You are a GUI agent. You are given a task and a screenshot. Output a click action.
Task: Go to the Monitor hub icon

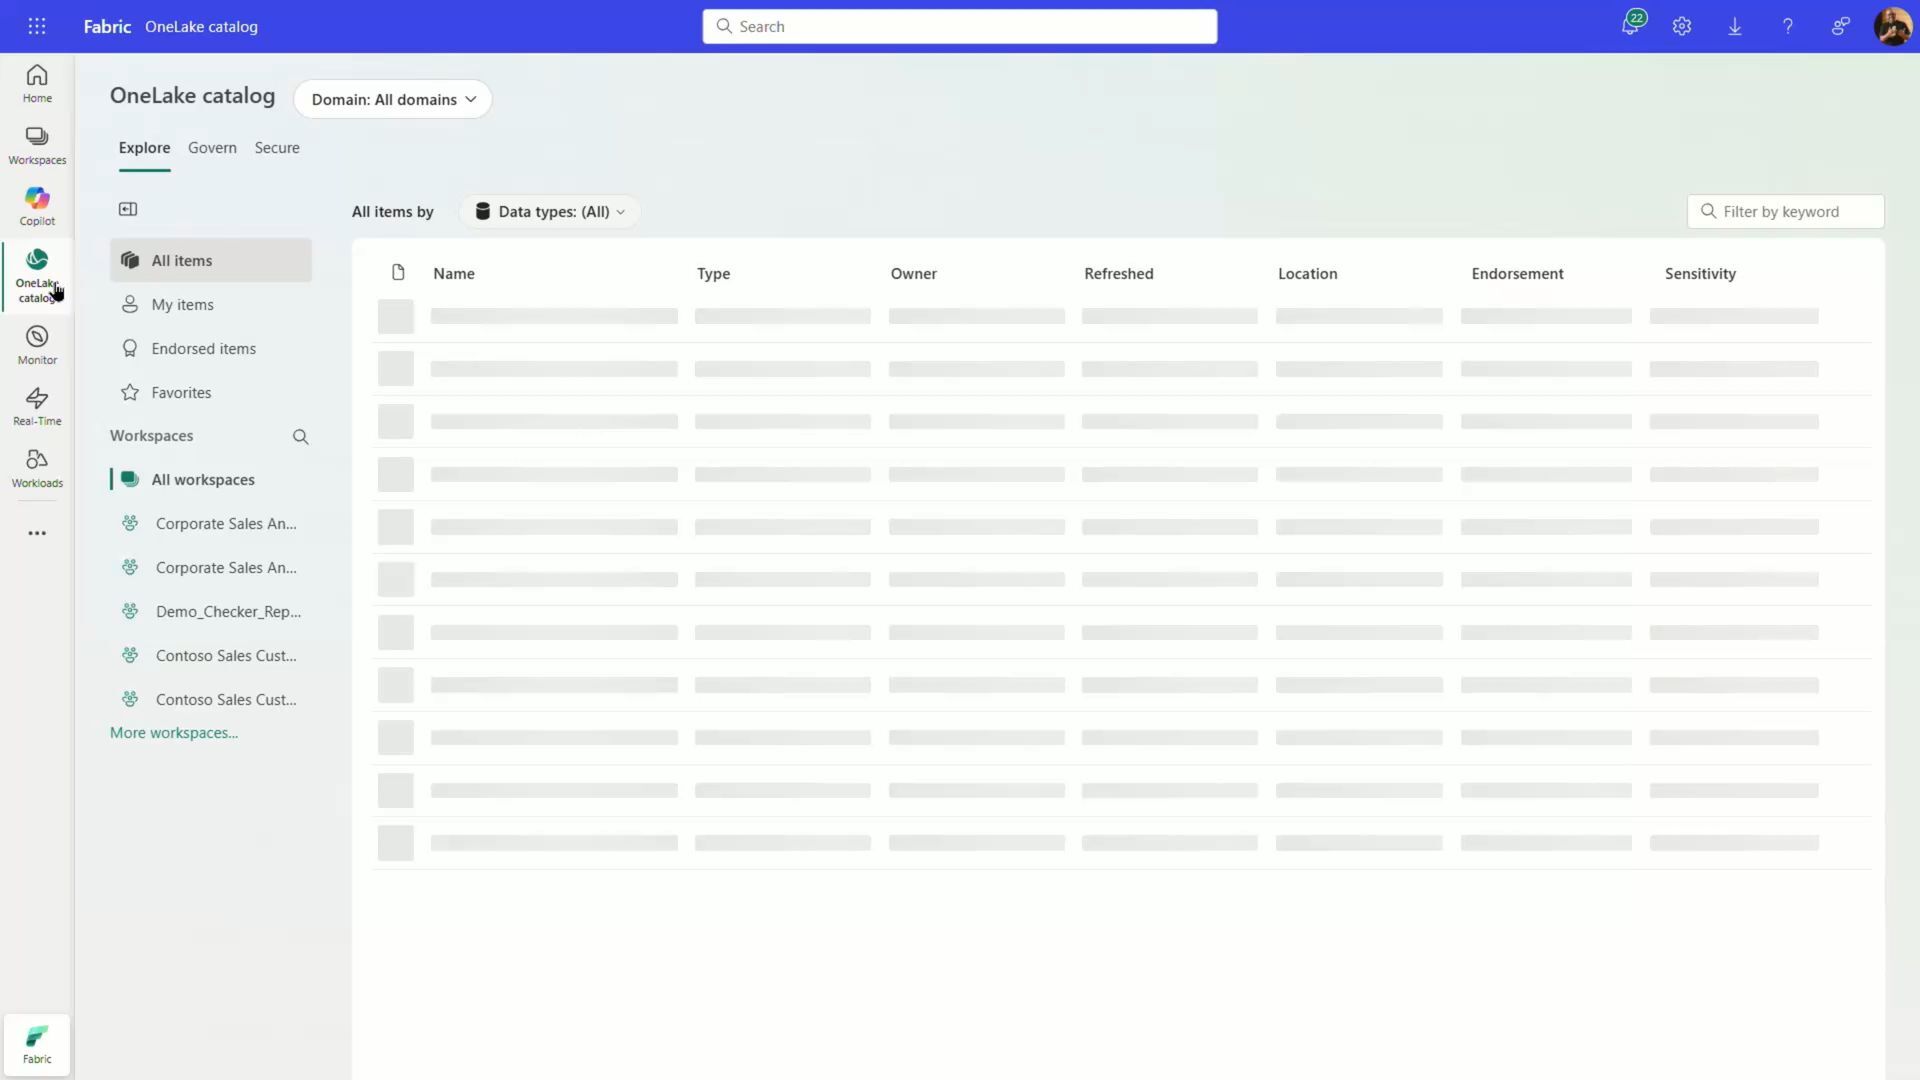pyautogui.click(x=37, y=345)
